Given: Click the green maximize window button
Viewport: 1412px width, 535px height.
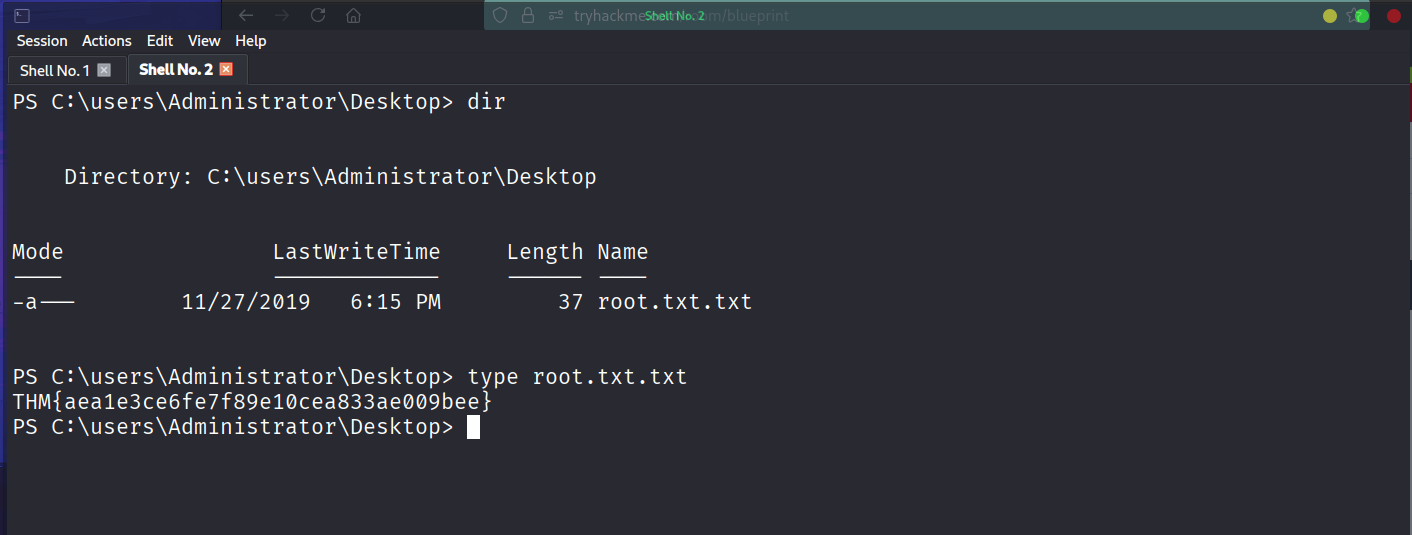Looking at the screenshot, I should click(1361, 16).
